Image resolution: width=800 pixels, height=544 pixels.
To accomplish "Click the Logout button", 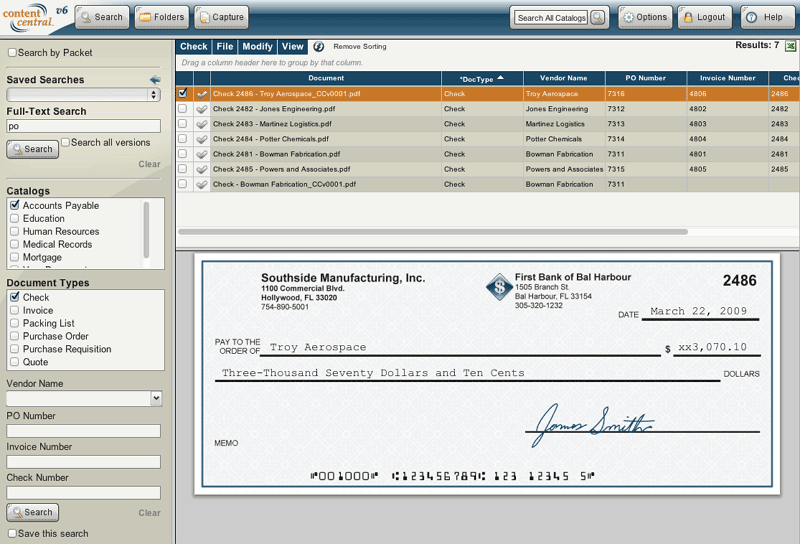I will (x=705, y=17).
